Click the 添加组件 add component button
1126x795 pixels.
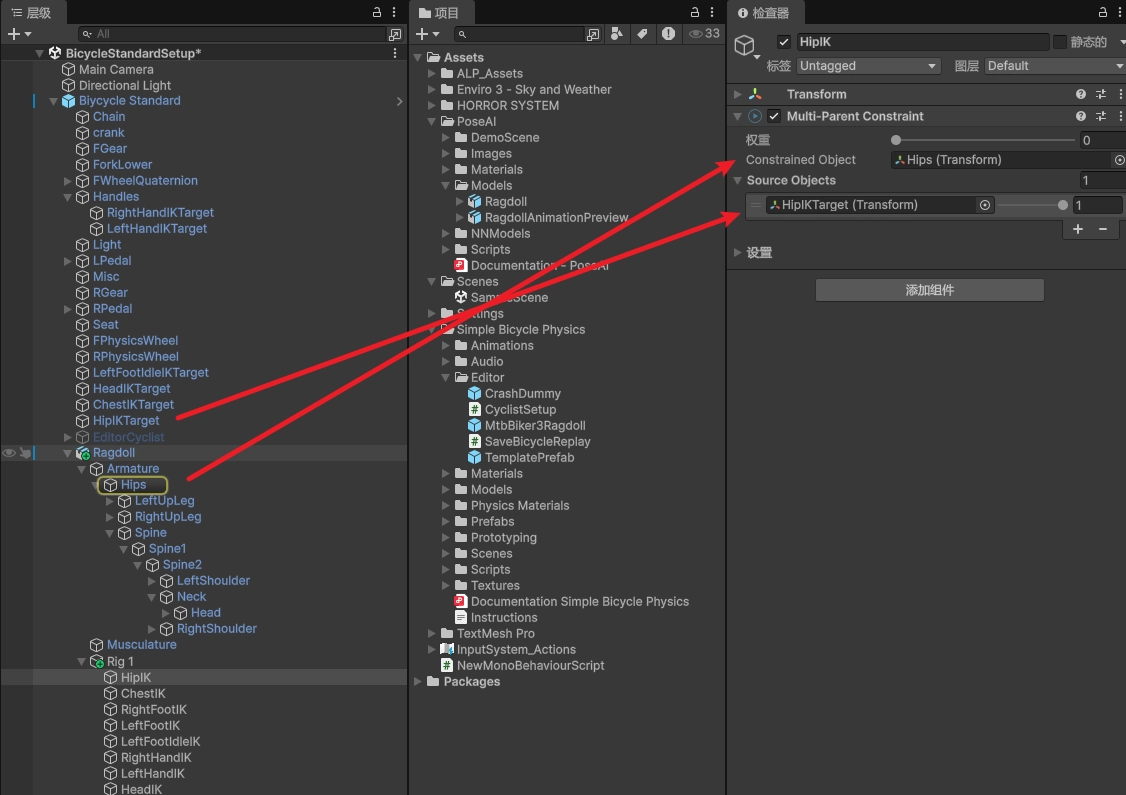(x=929, y=290)
